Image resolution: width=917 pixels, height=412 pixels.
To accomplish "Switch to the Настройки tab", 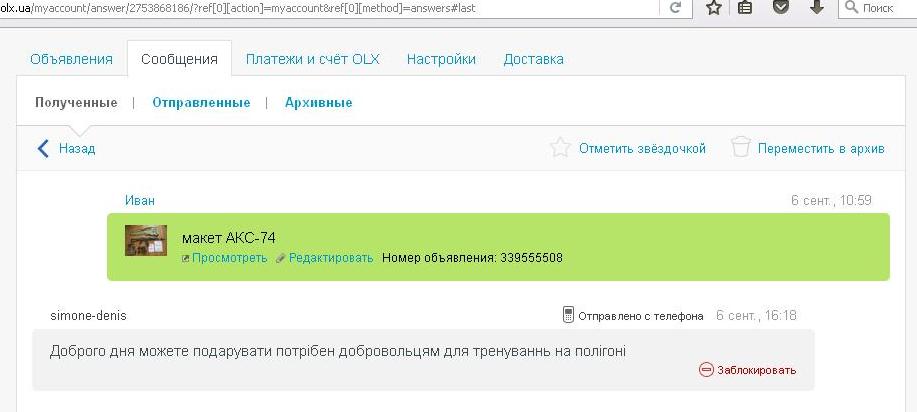I will pyautogui.click(x=442, y=59).
